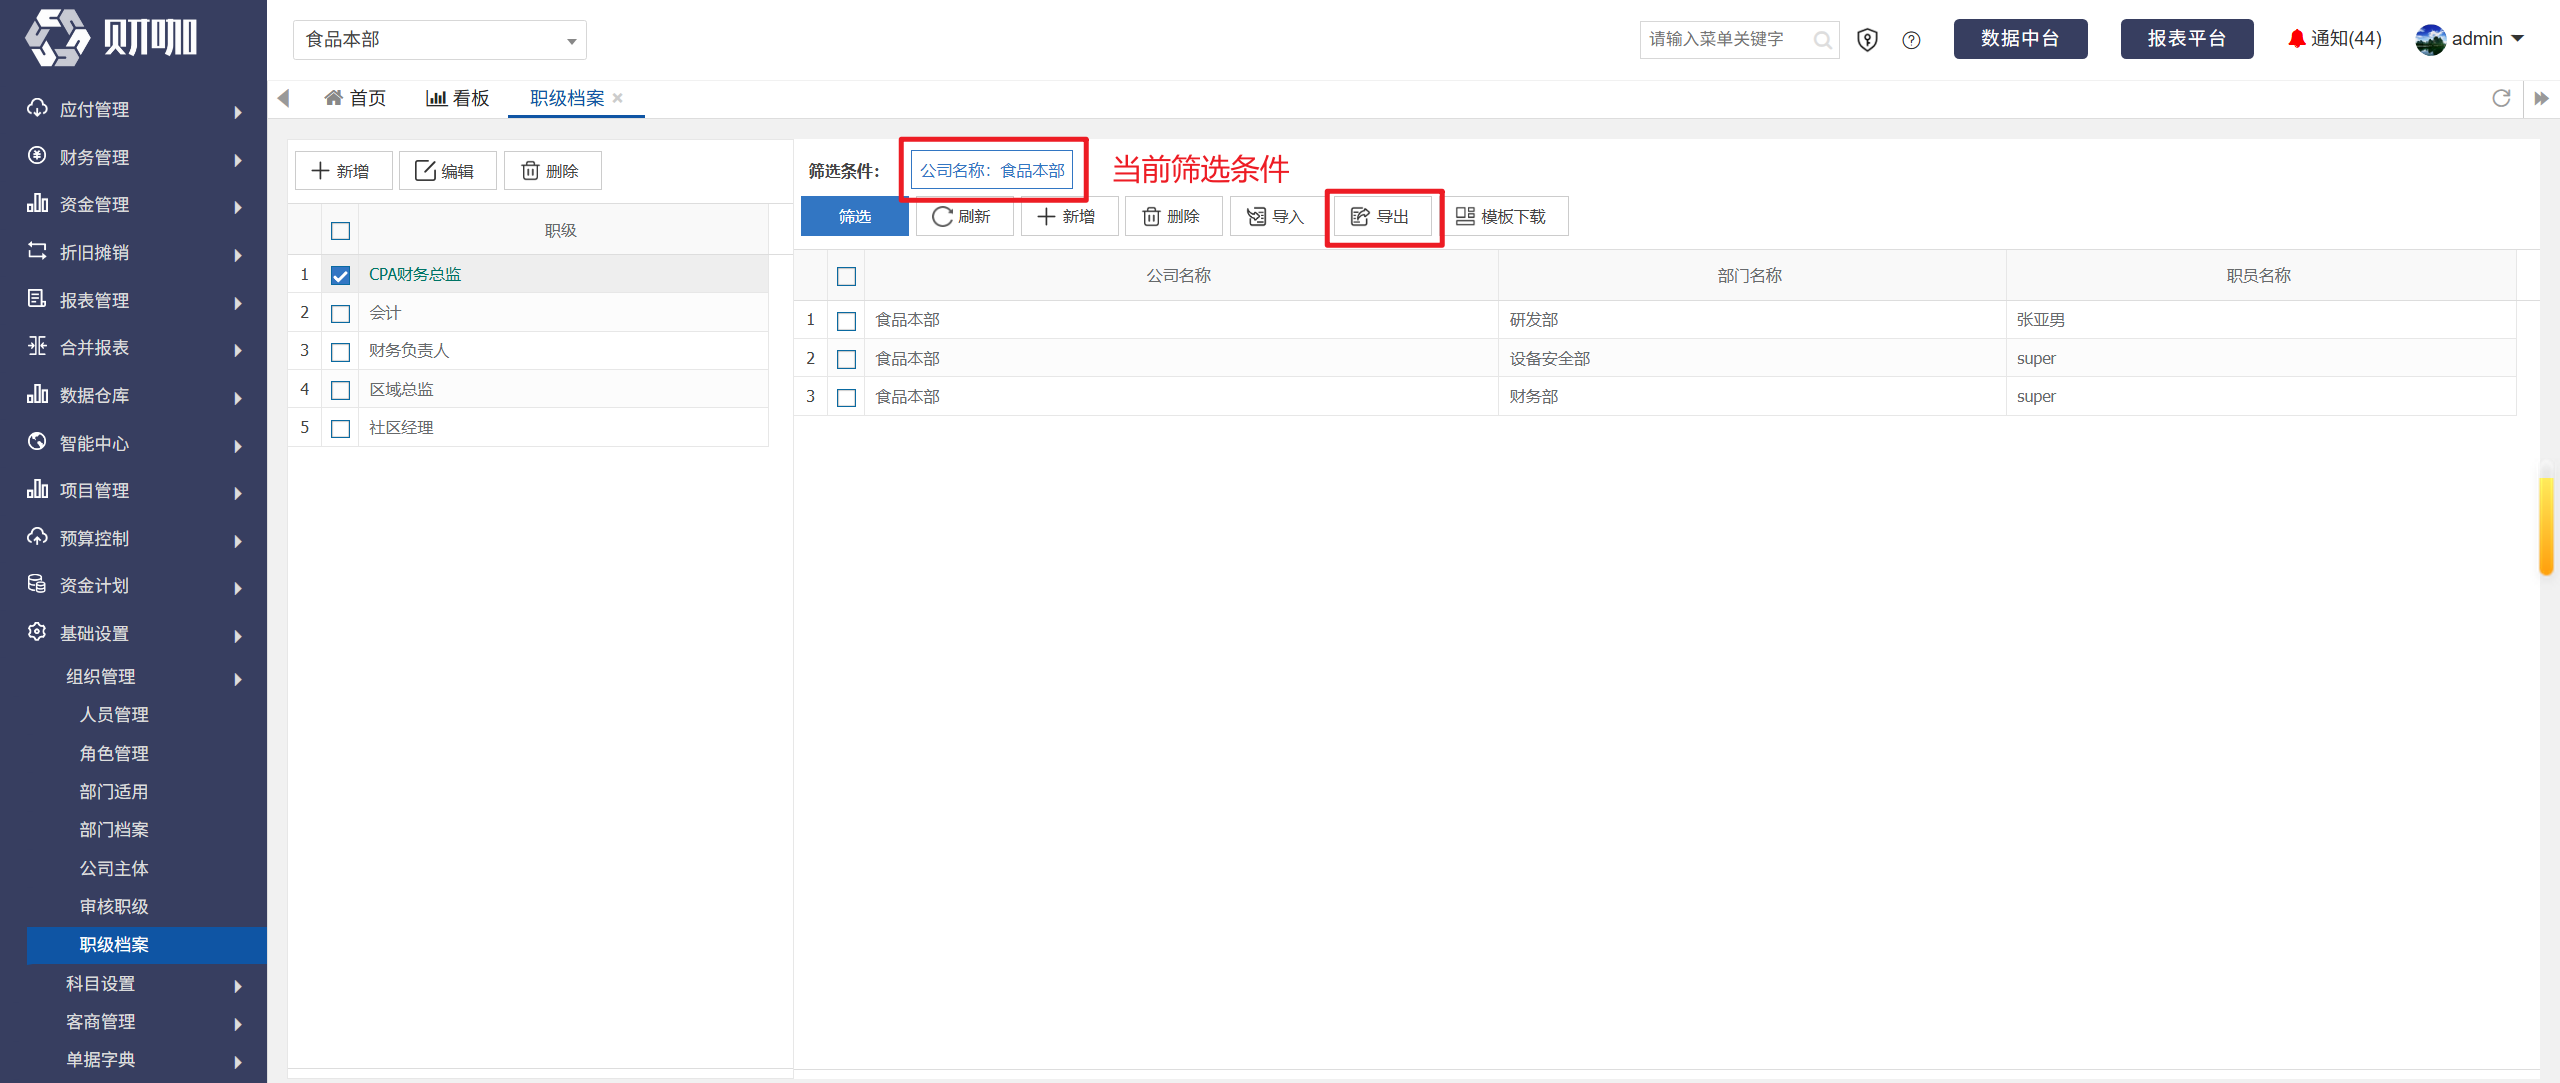
Task: Select the checkbox for 研发部 row
Action: click(846, 321)
